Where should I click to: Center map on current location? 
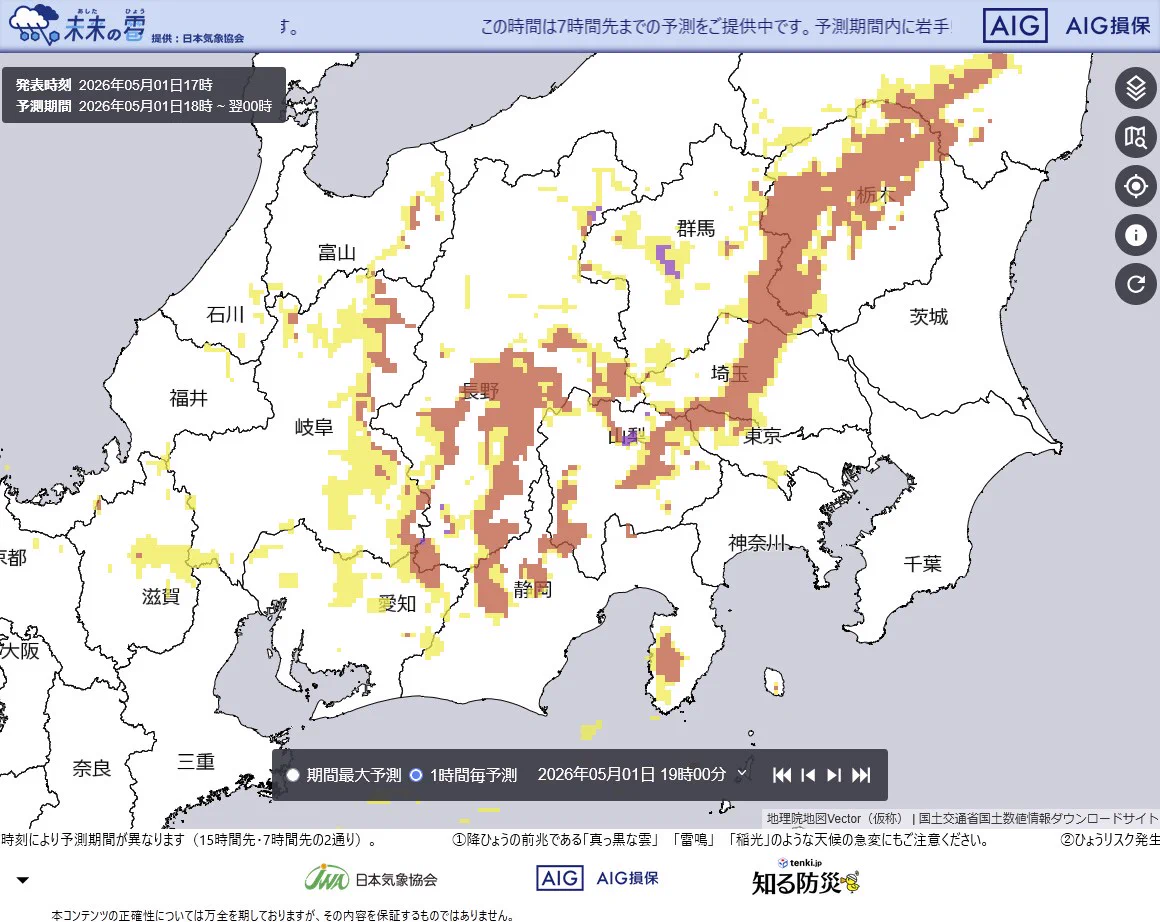point(1136,186)
